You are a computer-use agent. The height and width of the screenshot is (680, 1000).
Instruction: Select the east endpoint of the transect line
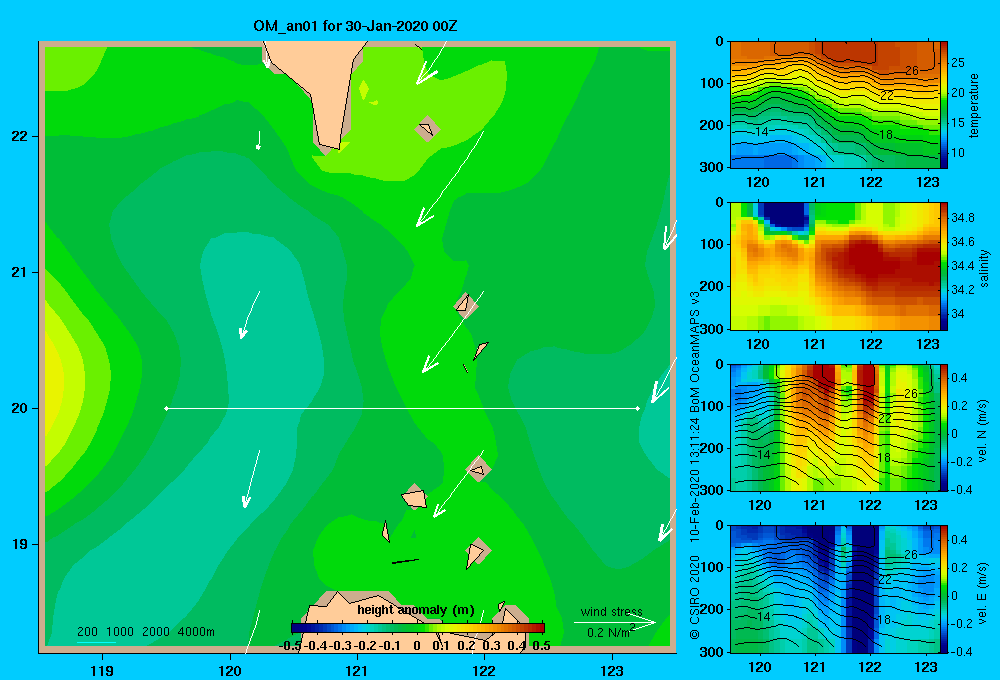click(638, 408)
